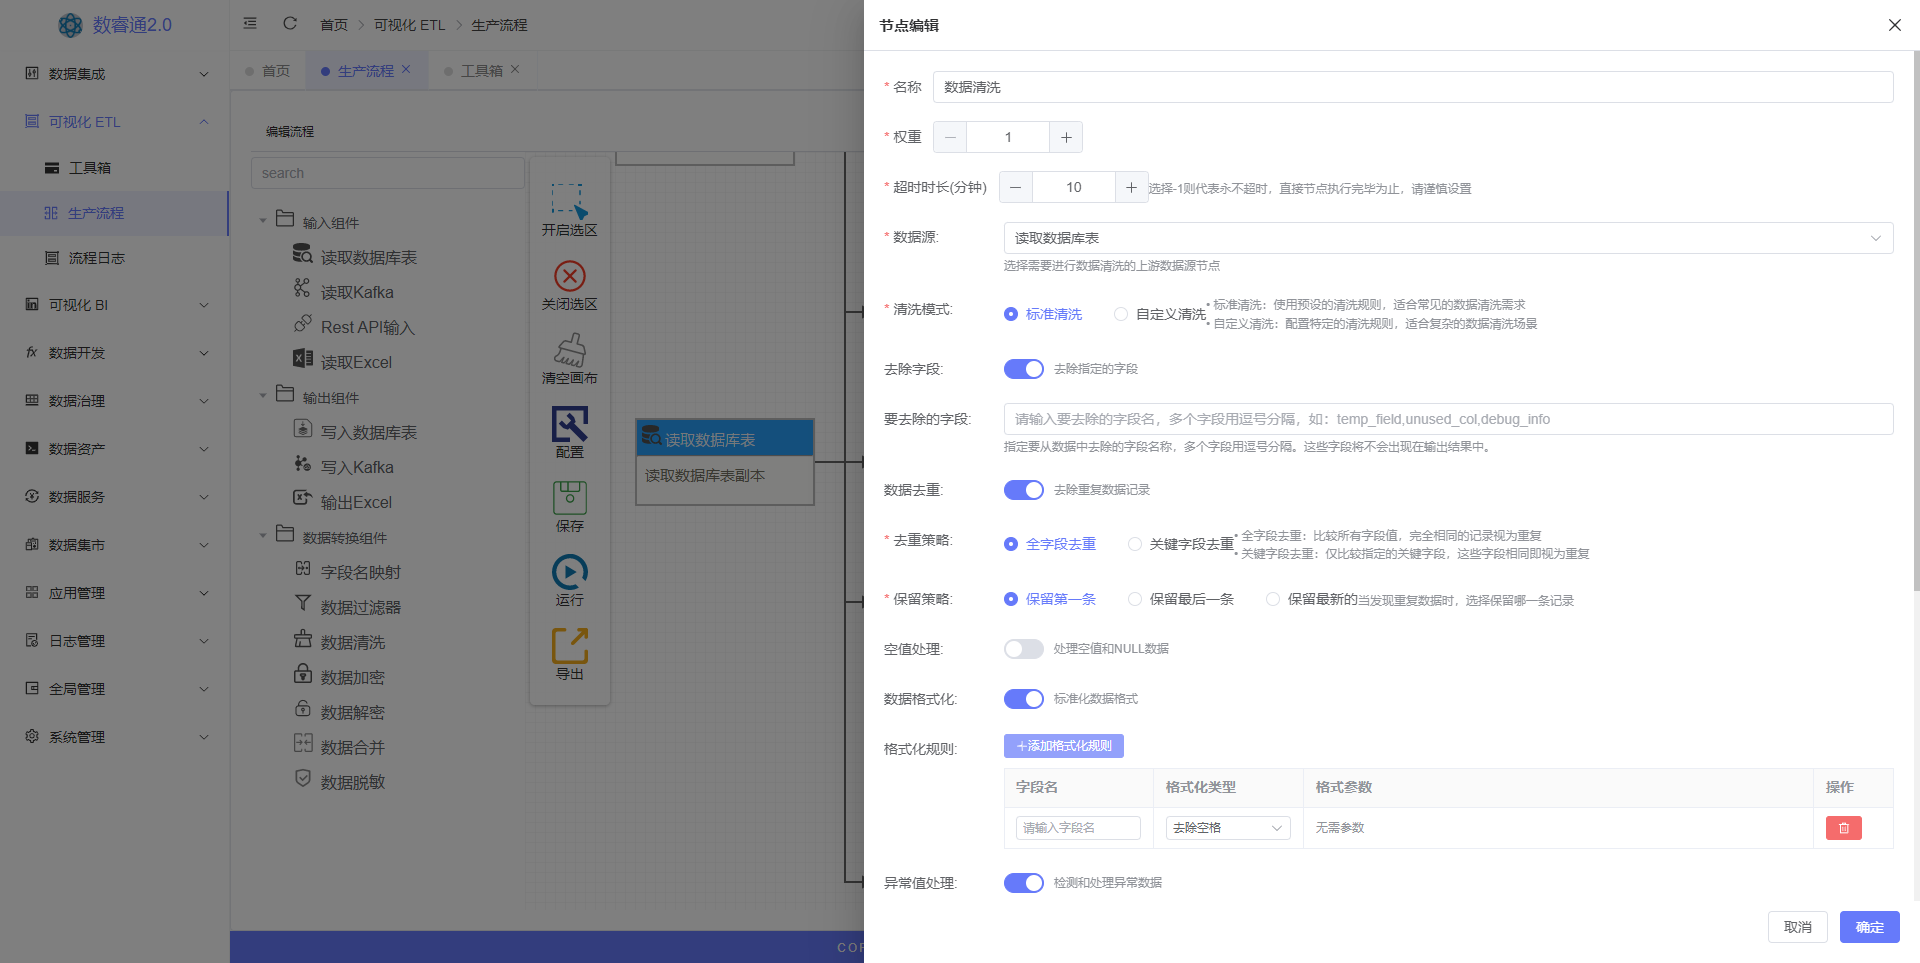Click 可视化 ETL breadcrumb link
This screenshot has height=963, width=1920.
(x=409, y=25)
